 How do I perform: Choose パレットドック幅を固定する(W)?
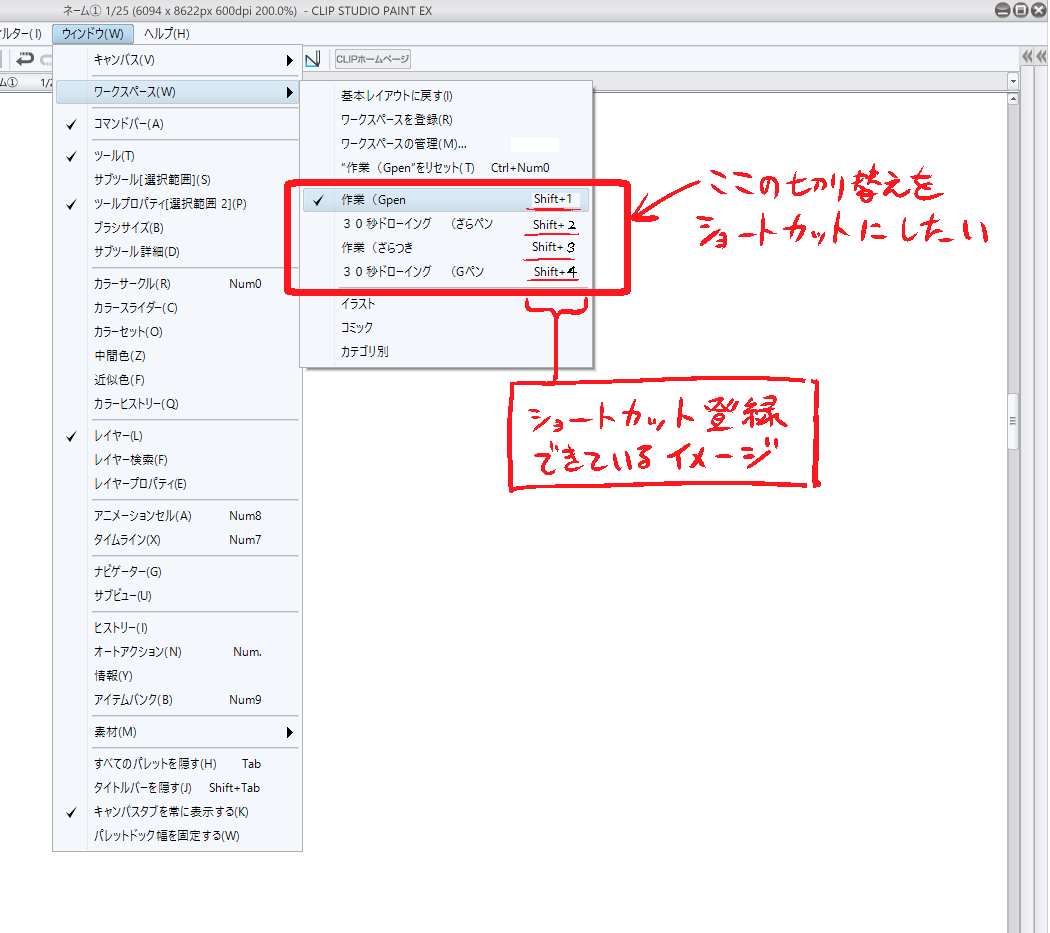click(x=177, y=836)
